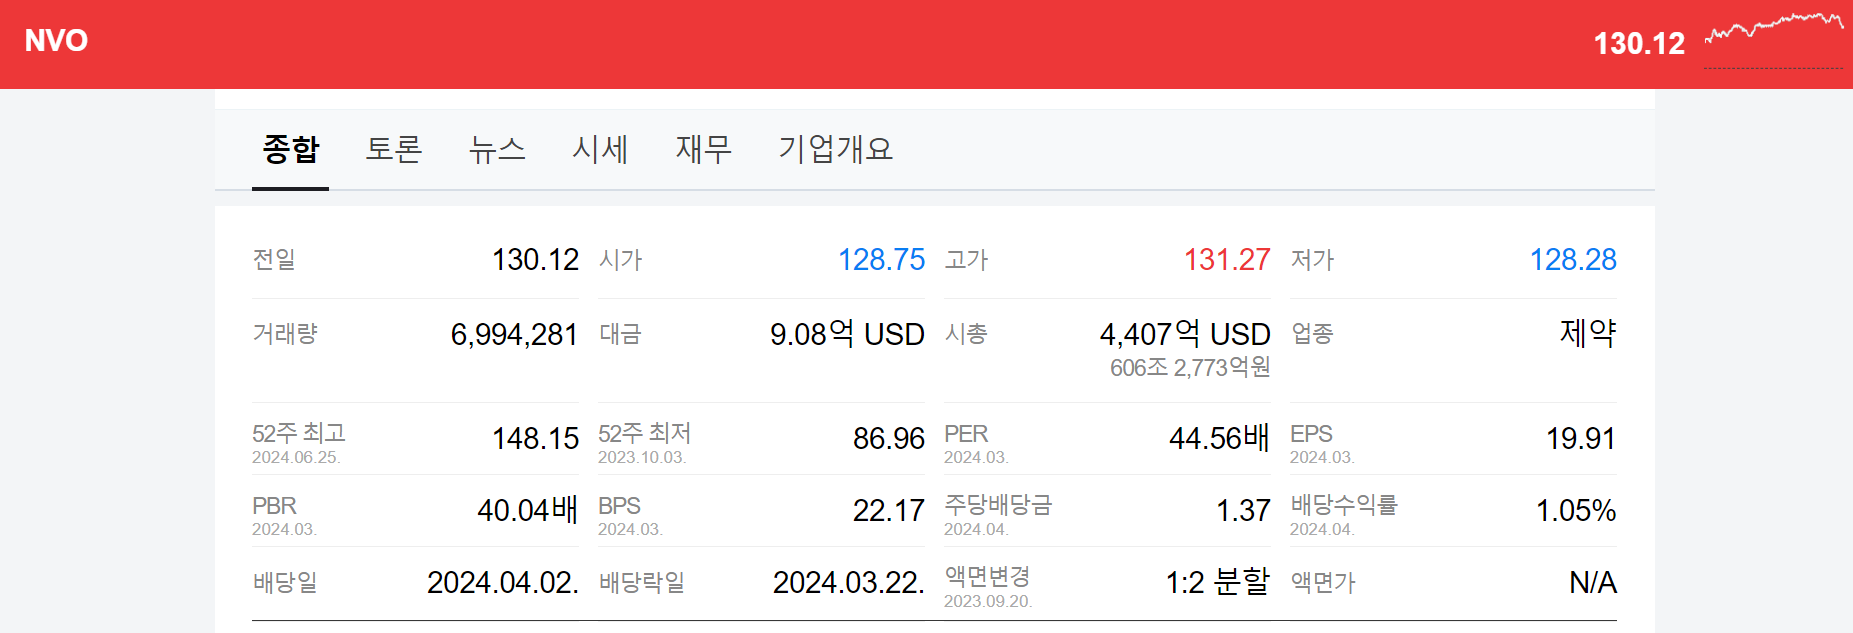1853x633 pixels.
Task: Click the 배당수익률 label
Action: pyautogui.click(x=1344, y=505)
